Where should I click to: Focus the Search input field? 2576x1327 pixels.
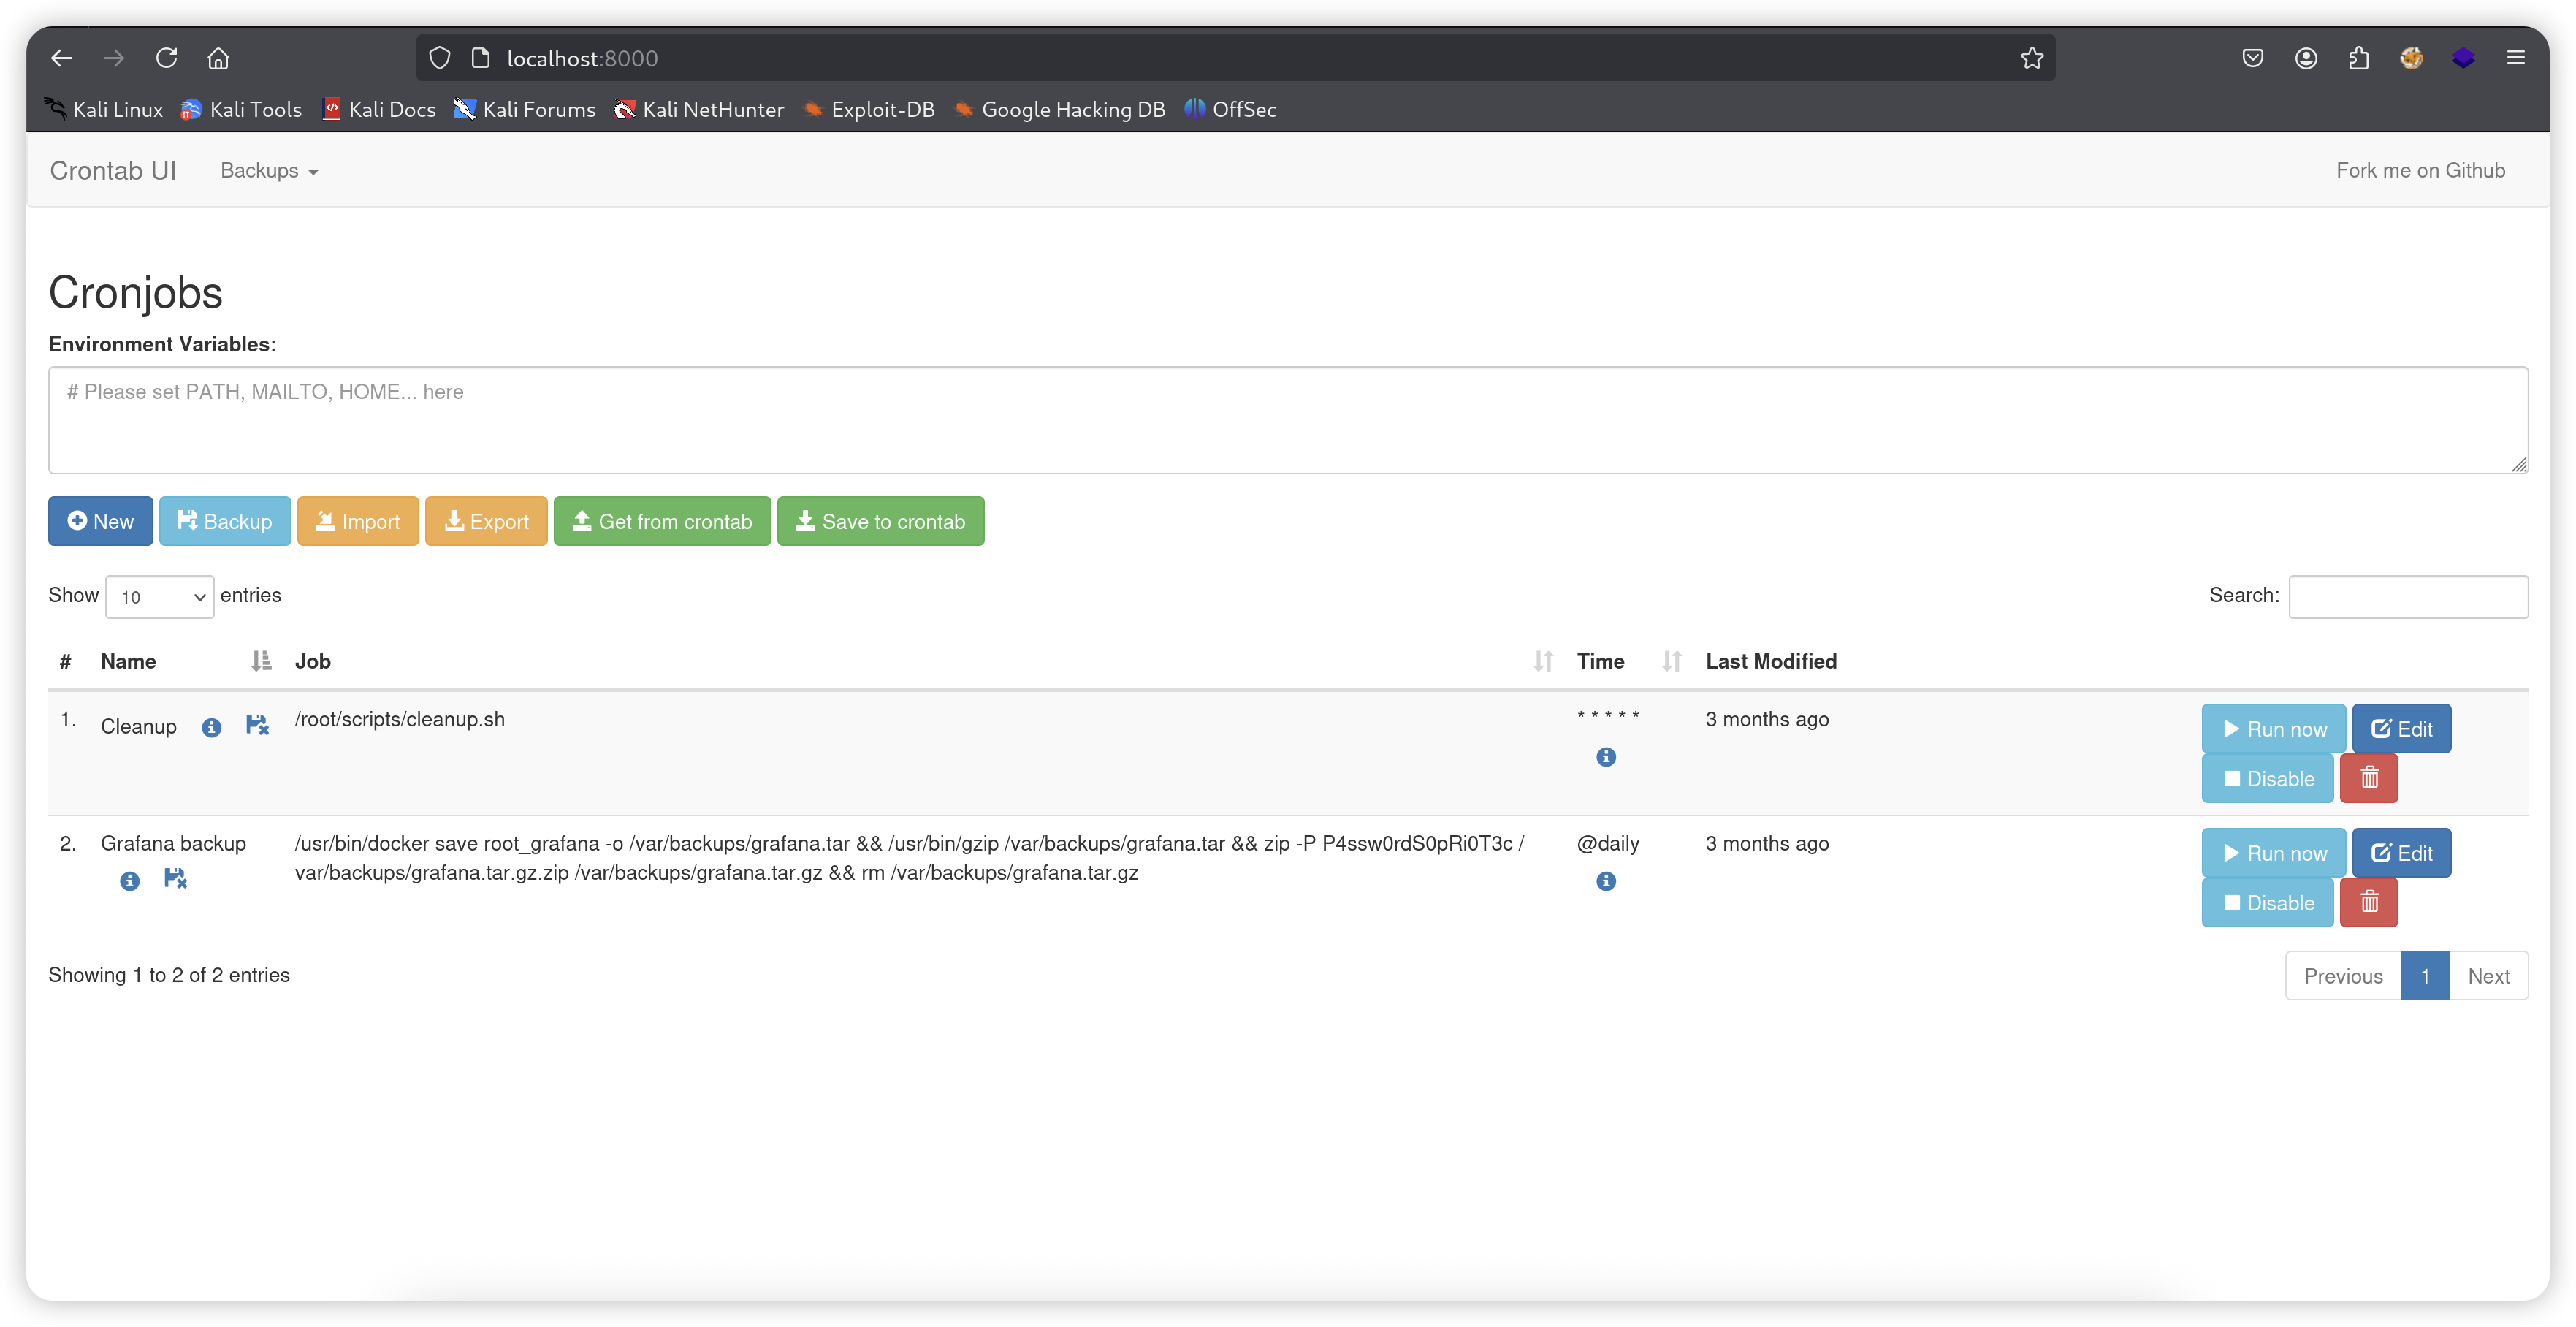click(x=2408, y=597)
